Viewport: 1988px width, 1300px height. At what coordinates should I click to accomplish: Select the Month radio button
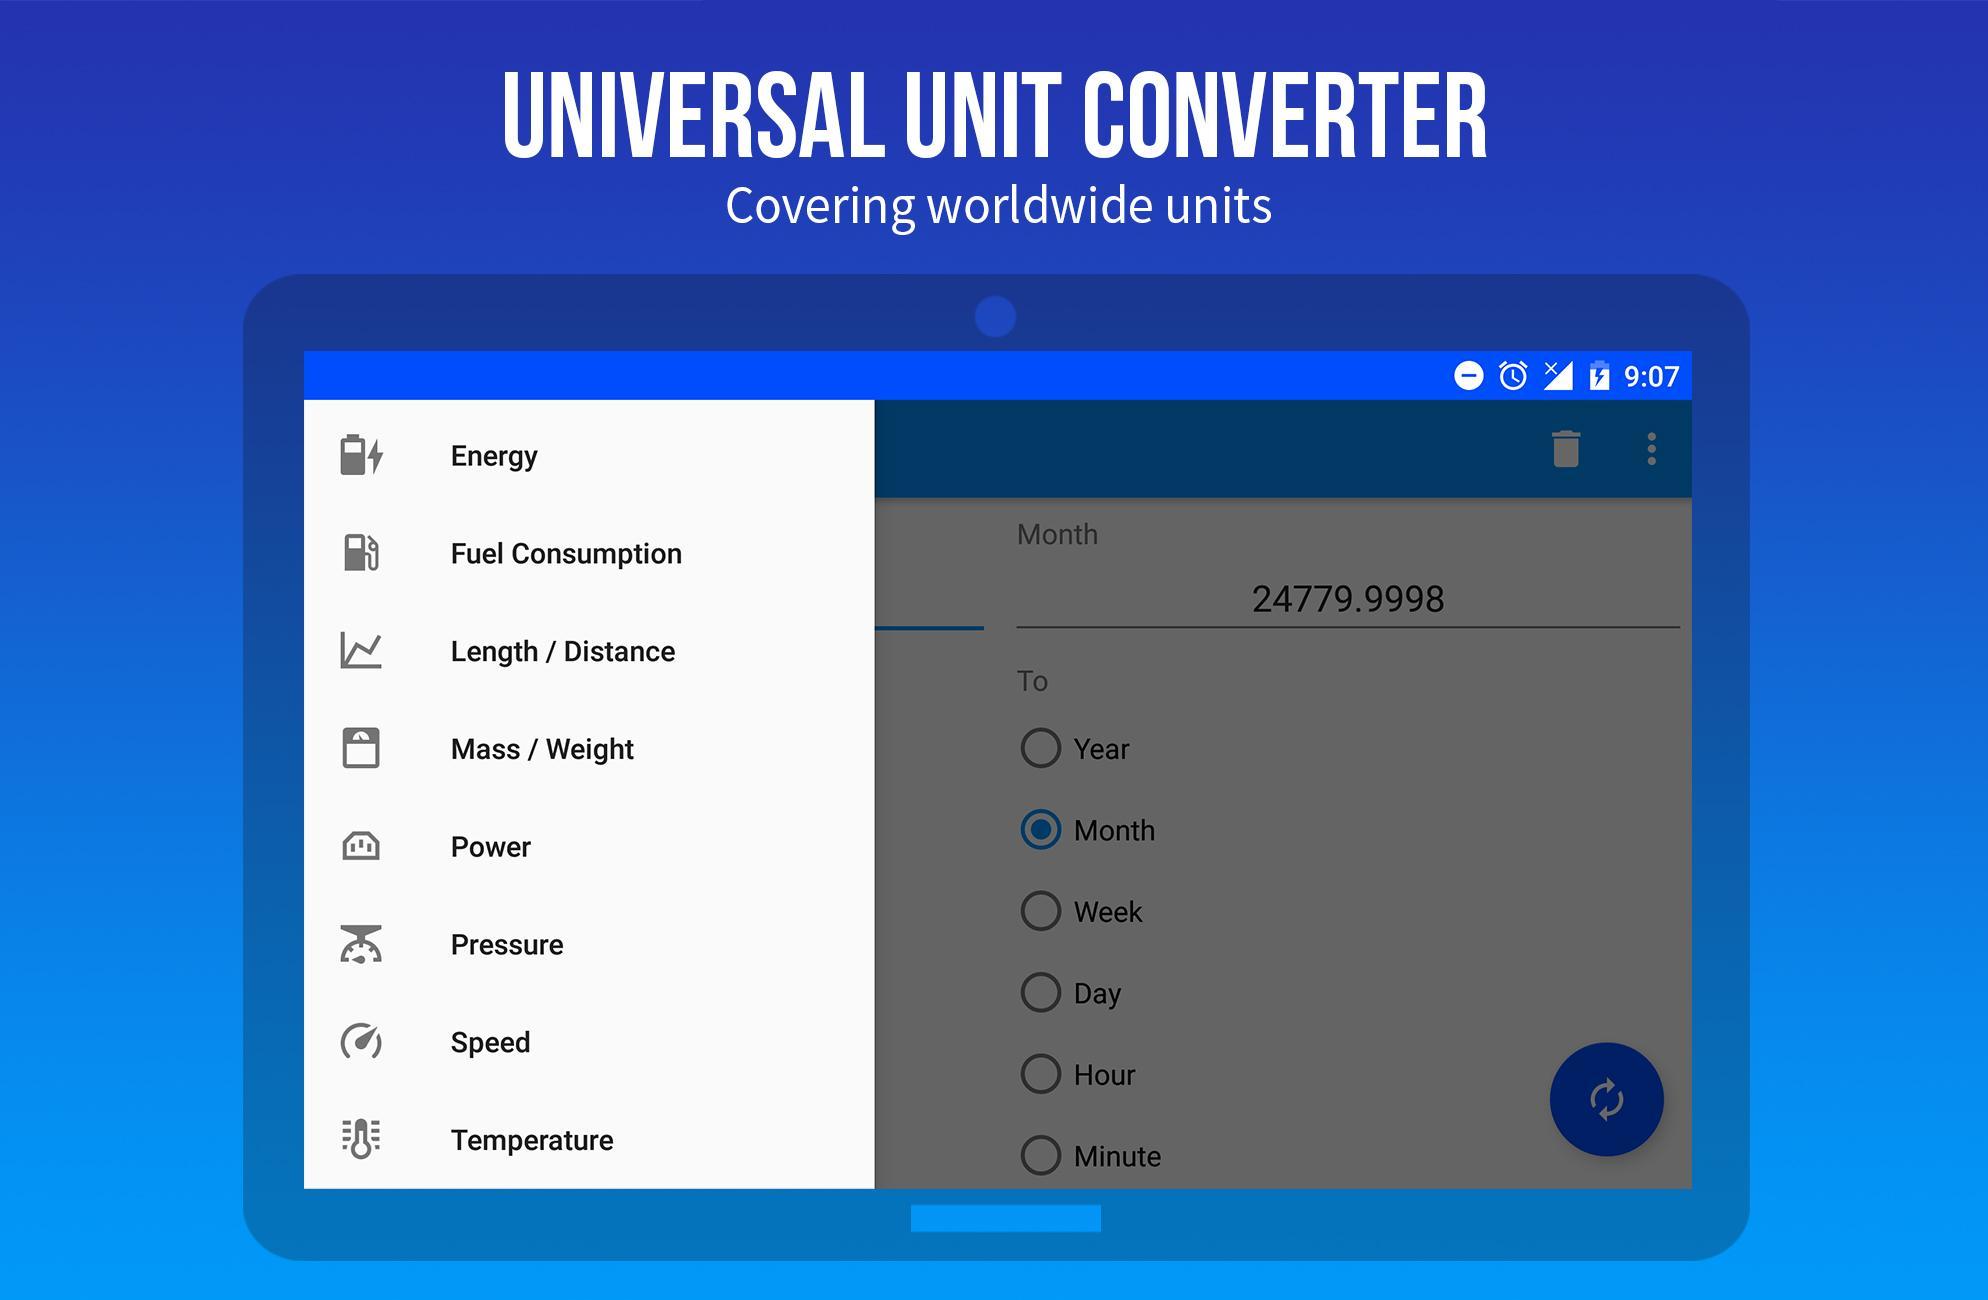[x=1040, y=830]
